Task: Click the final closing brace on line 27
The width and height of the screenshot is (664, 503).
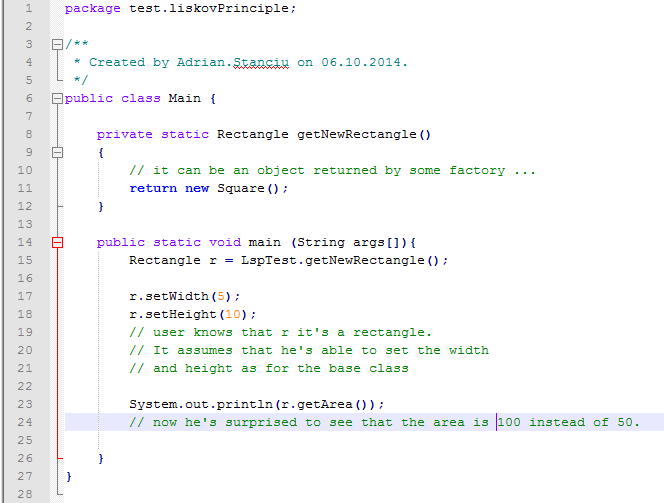Action: [69, 476]
